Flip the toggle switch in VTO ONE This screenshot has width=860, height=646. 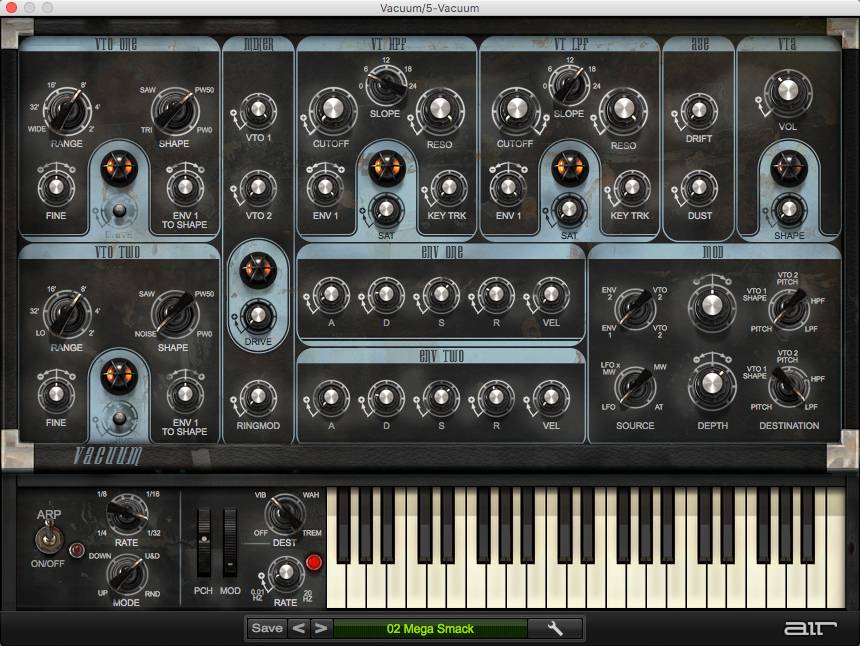tap(120, 211)
